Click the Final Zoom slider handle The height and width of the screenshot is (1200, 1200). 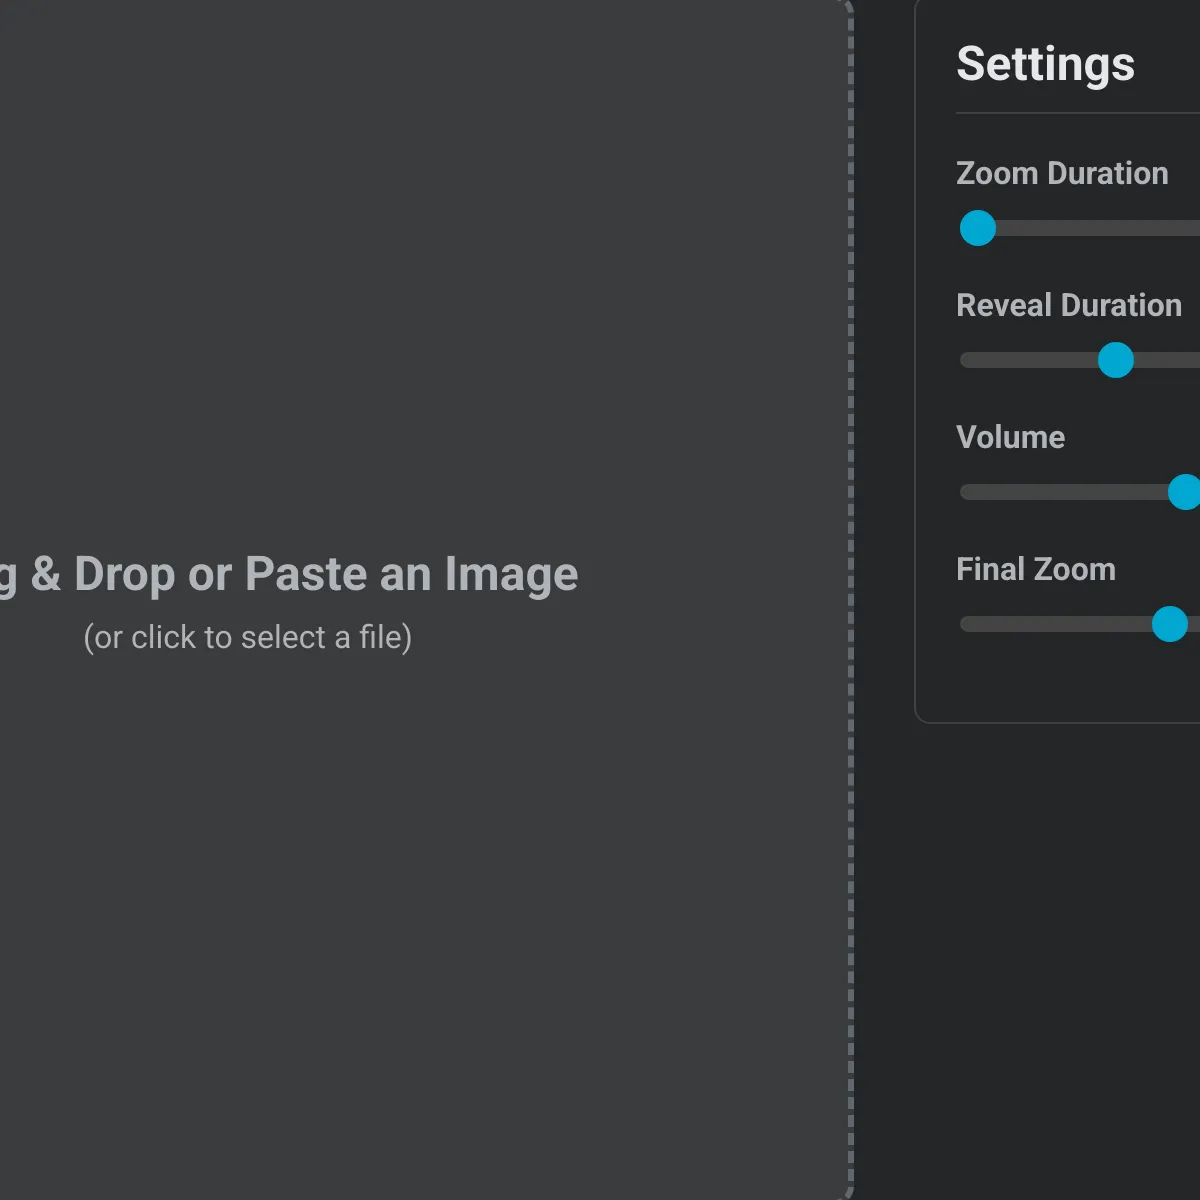(x=1169, y=624)
